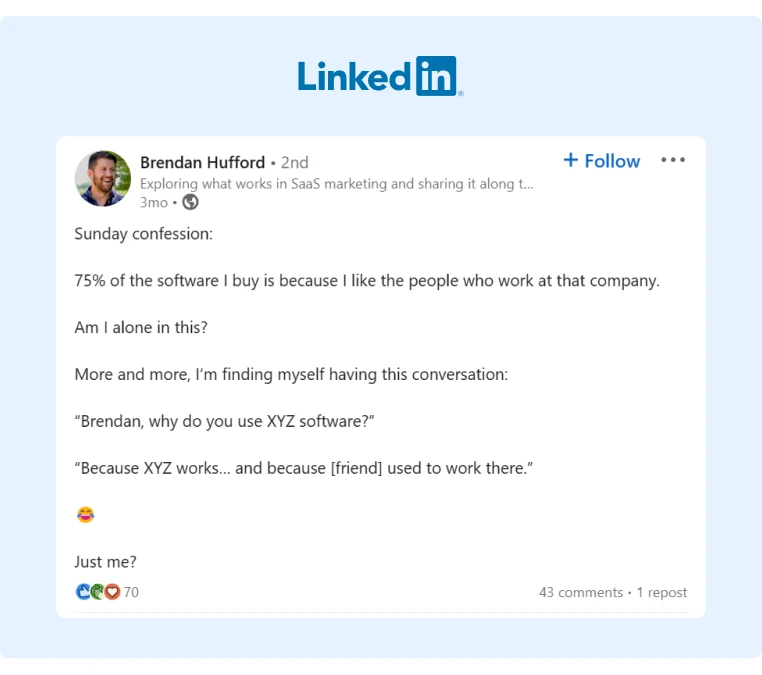The image size is (762, 675).
Task: Click the laughing-crying emoji in post
Action: (86, 514)
